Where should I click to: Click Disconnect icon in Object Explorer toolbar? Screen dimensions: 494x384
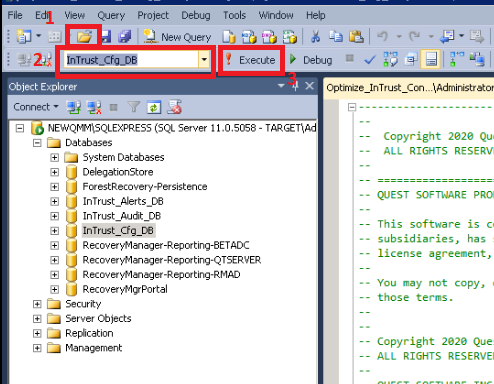coord(94,107)
